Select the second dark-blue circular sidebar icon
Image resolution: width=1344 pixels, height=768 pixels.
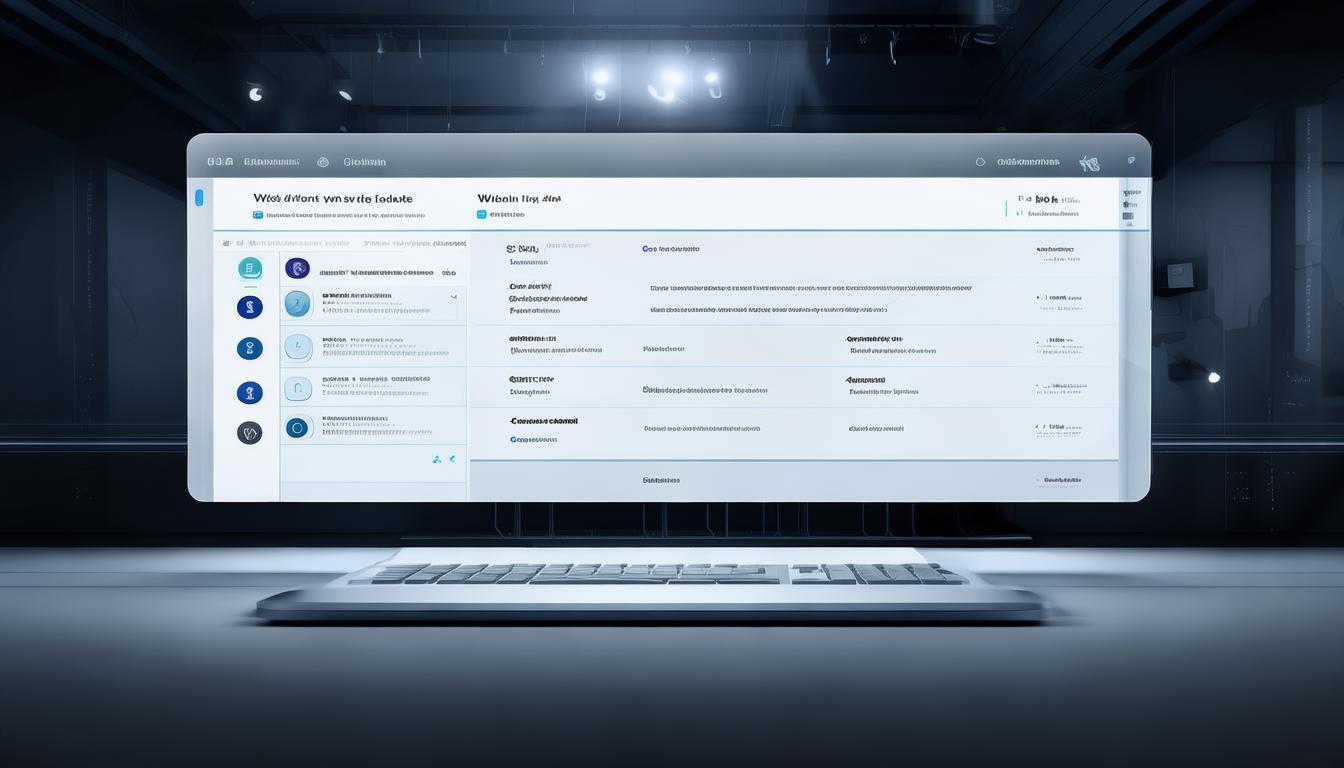pos(250,307)
